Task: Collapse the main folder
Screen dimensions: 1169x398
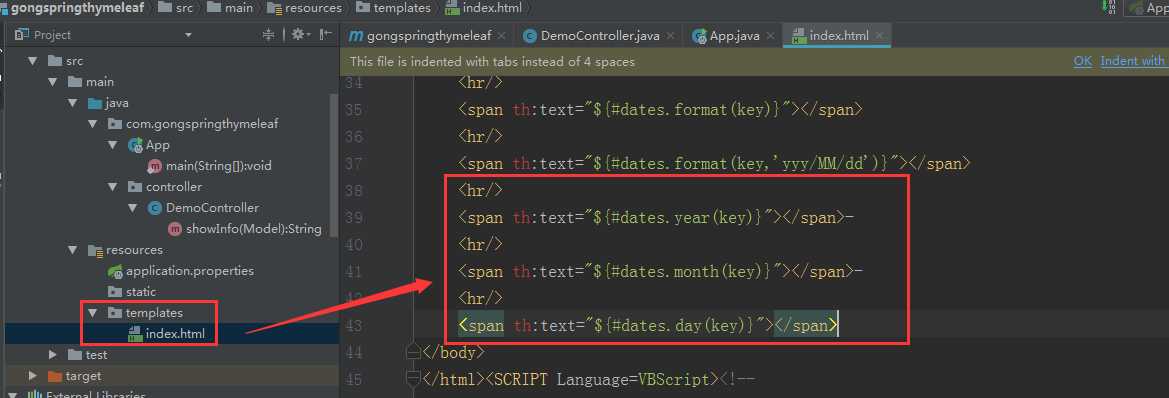Action: tap(53, 82)
